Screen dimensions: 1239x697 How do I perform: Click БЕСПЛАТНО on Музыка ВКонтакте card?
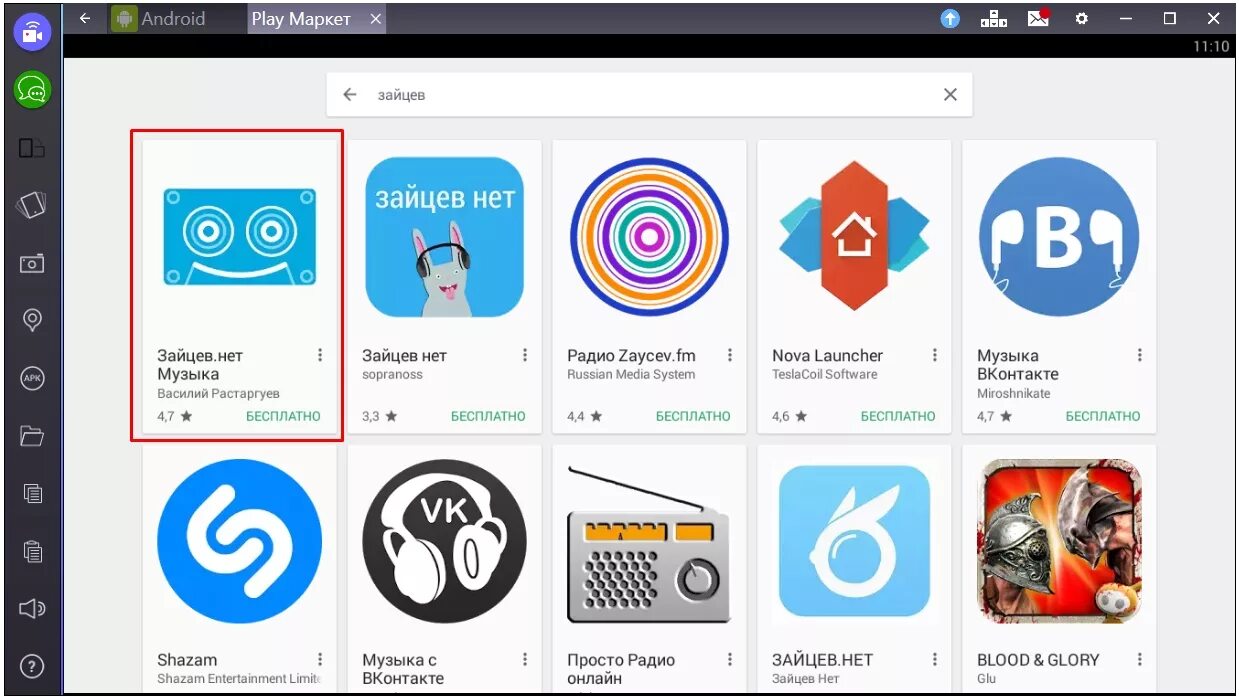(1103, 416)
